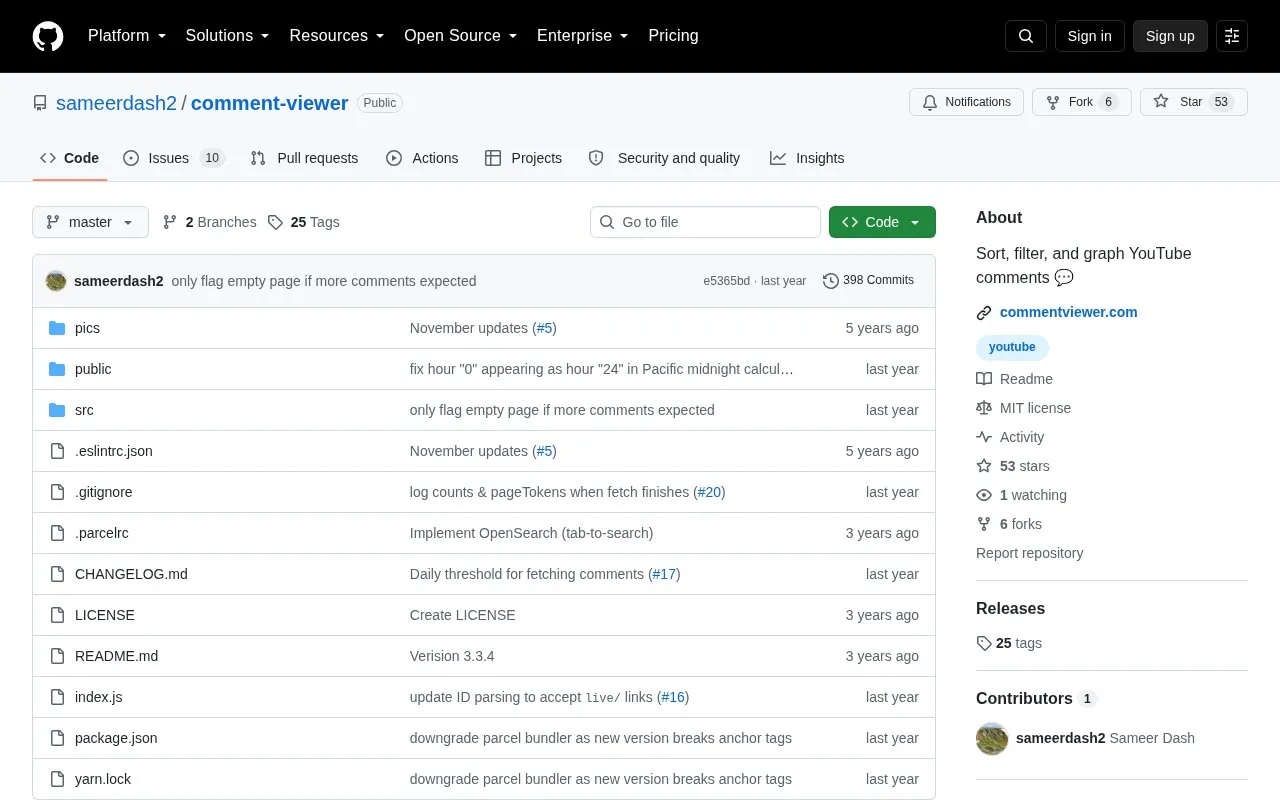Click the GitHub logo icon

tap(48, 36)
